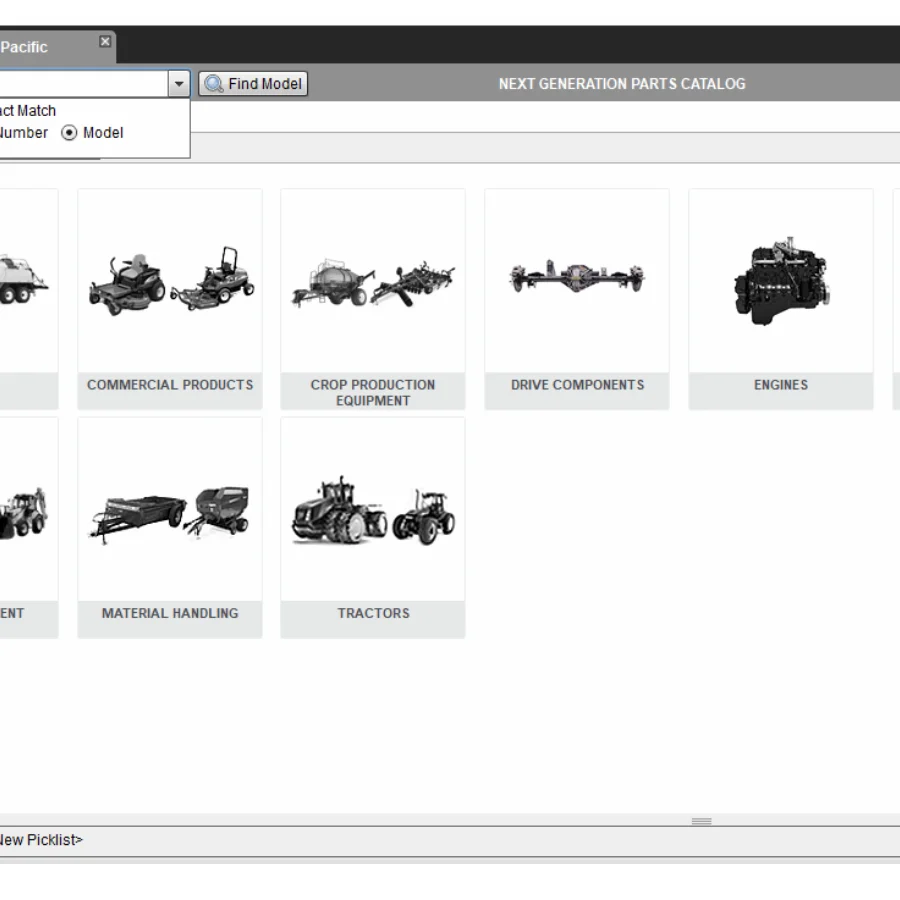The image size is (900, 900).
Task: Grab the picklist panel splitter handle
Action: coord(701,821)
